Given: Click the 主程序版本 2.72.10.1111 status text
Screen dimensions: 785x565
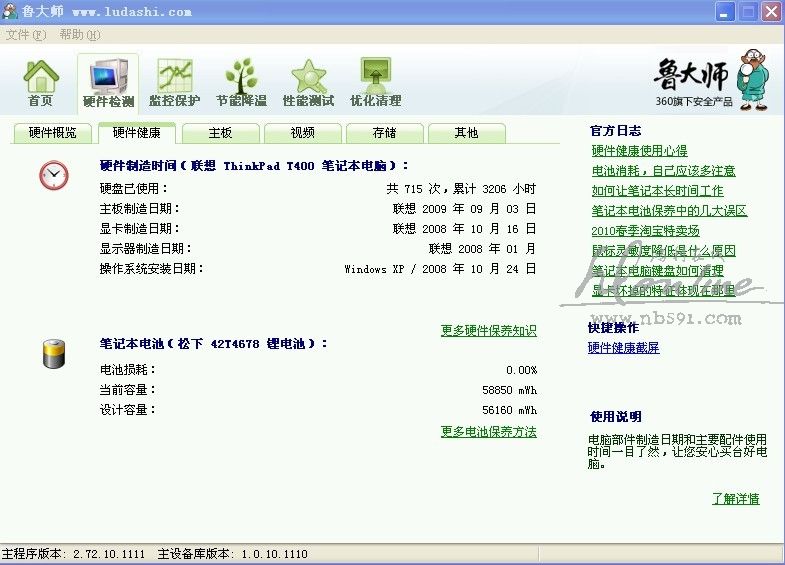Looking at the screenshot, I should coord(74,554).
